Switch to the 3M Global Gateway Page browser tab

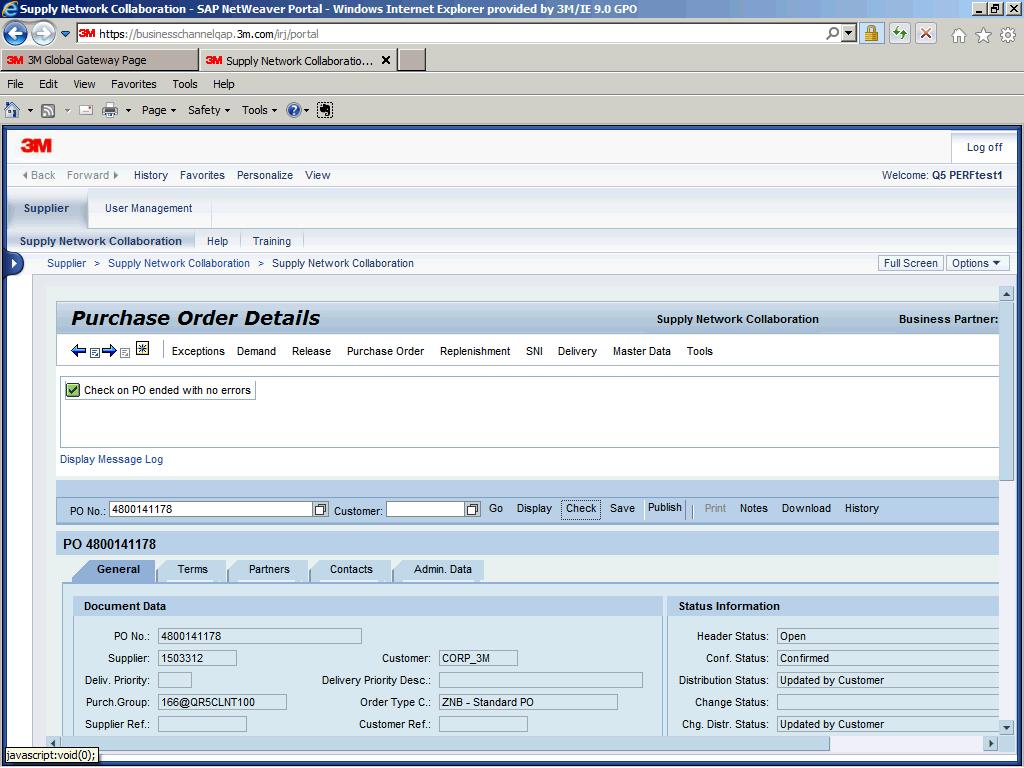pyautogui.click(x=99, y=60)
